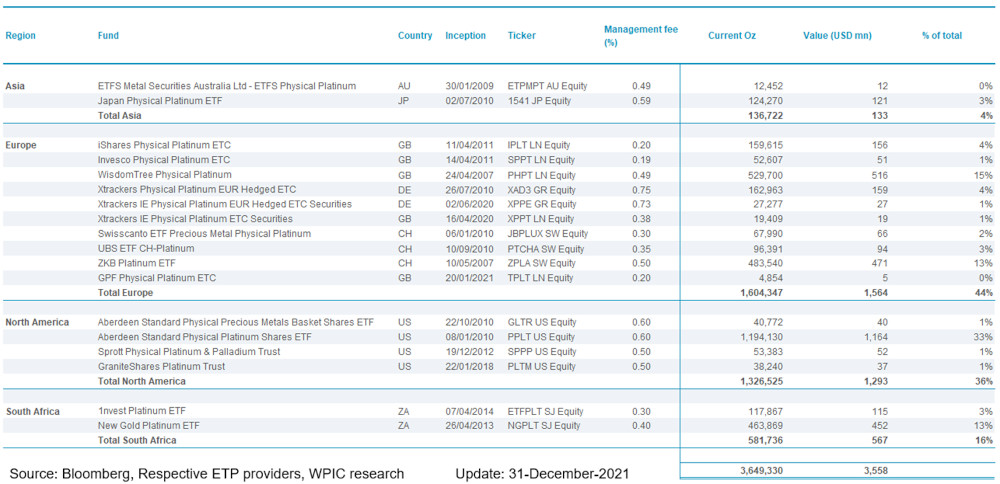Image resolution: width=1000 pixels, height=484 pixels.
Task: Click ticker JBPLUX SW Equity
Action: point(548,233)
